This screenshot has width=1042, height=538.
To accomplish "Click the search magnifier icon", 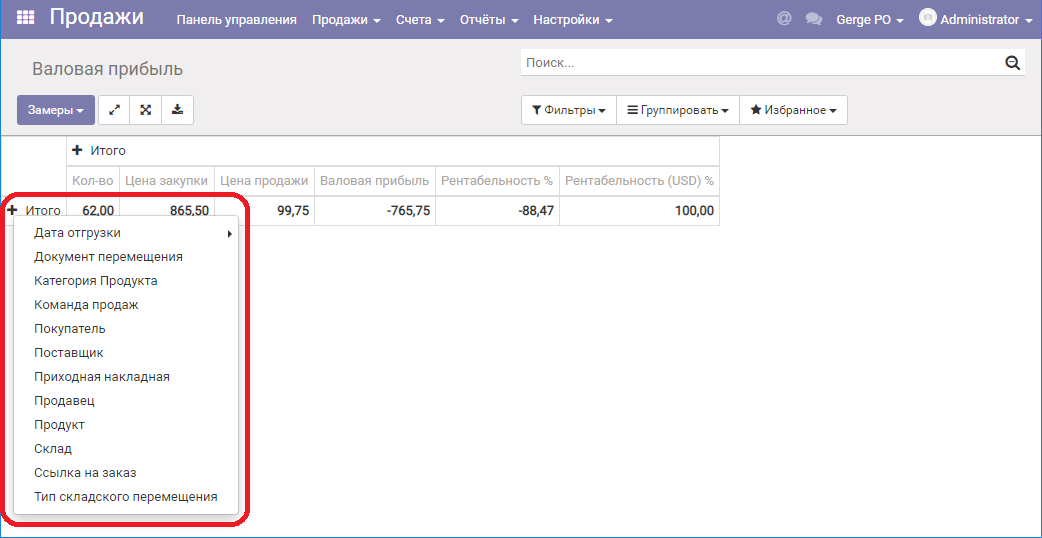I will tap(1012, 63).
